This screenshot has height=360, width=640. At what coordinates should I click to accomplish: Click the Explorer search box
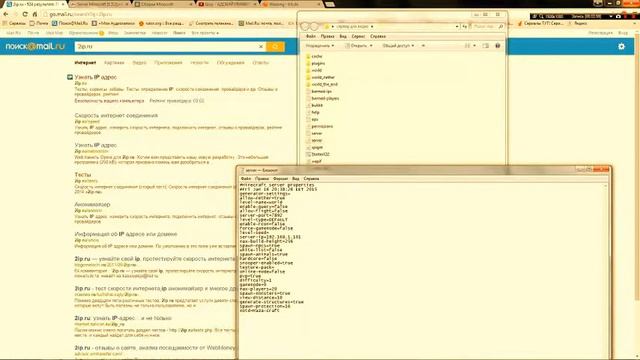(x=488, y=27)
